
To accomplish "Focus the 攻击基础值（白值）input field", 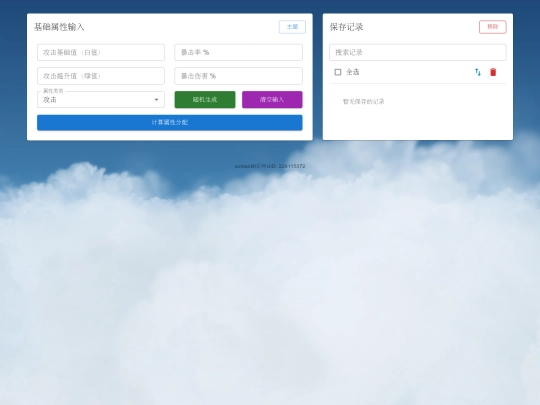I will pyautogui.click(x=101, y=52).
